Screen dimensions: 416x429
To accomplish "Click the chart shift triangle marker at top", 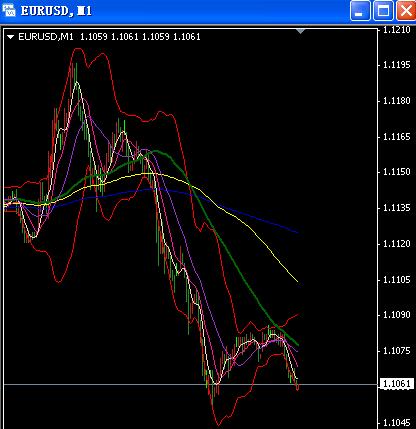I will click(301, 31).
